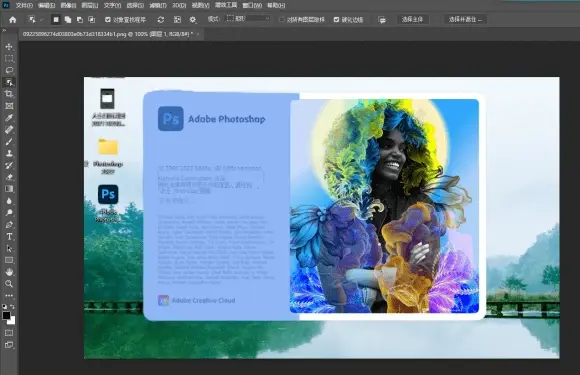Select the Spot Healing Brush tool
The width and height of the screenshot is (580, 375).
9,129
